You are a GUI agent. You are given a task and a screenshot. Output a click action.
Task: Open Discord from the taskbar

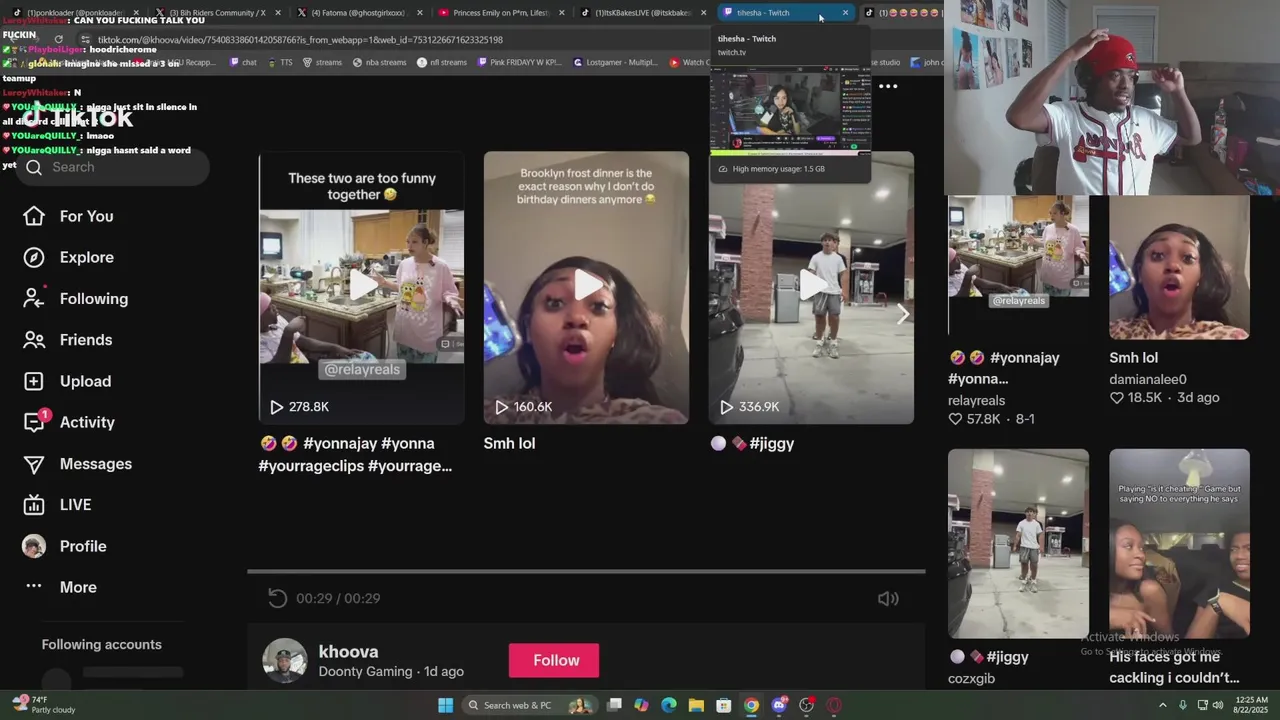coord(779,705)
